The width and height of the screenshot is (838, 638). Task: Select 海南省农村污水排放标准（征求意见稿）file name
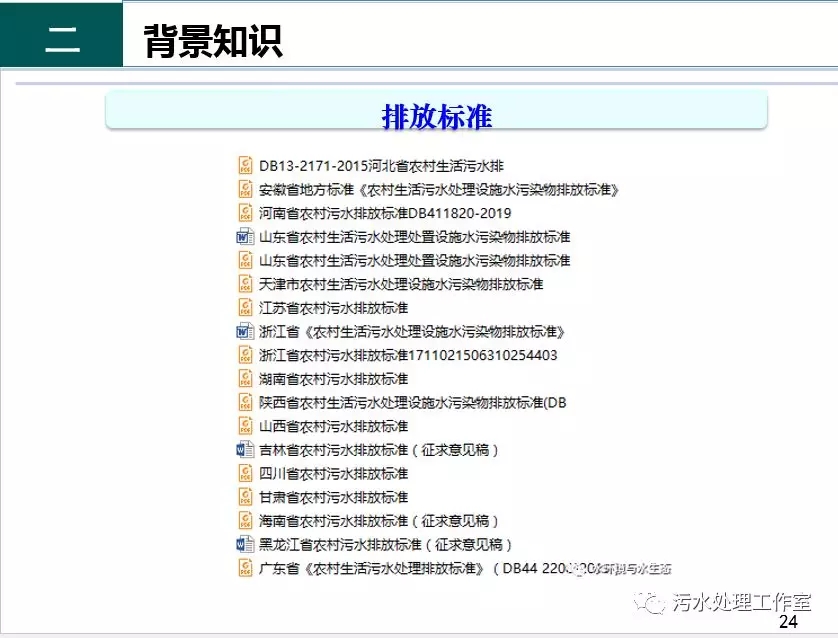(378, 521)
